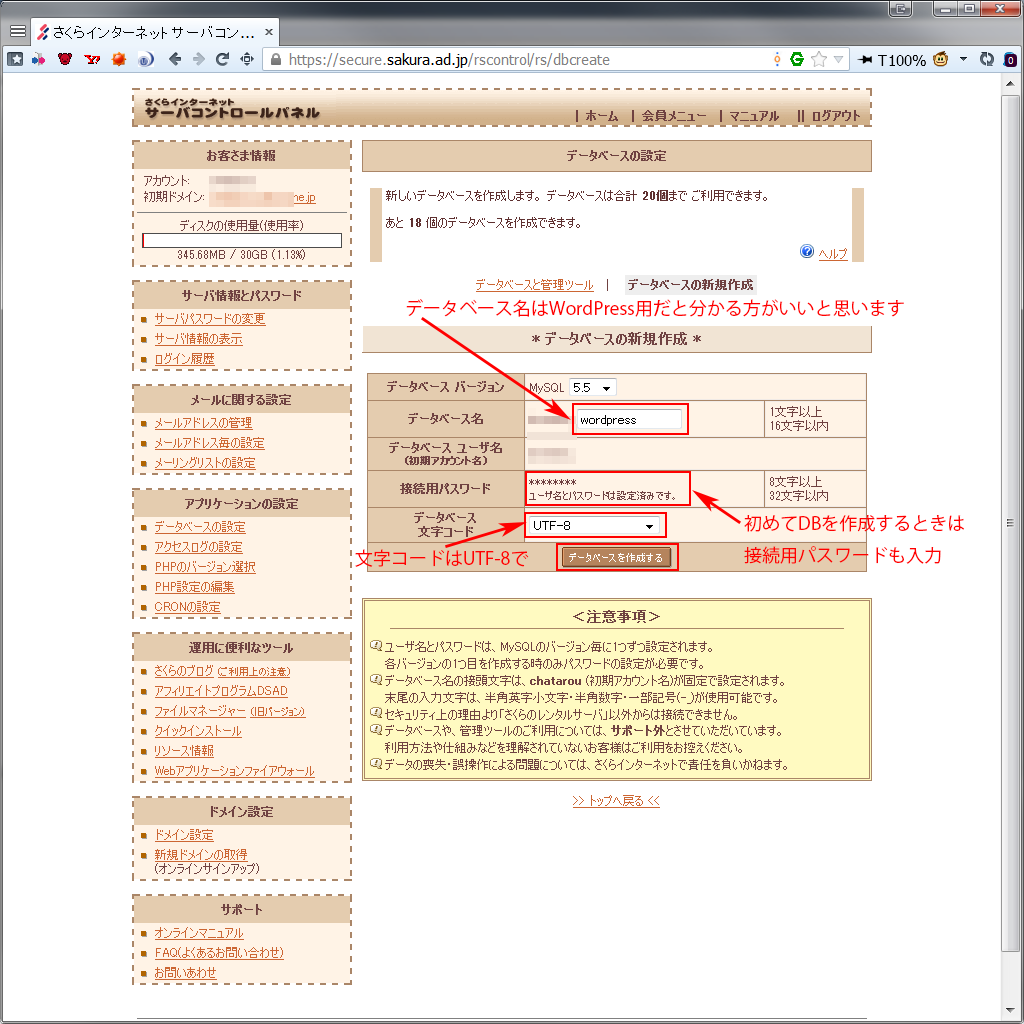Screen dimensions: 1024x1024
Task: Open リソース情報 link
Action: point(184,751)
